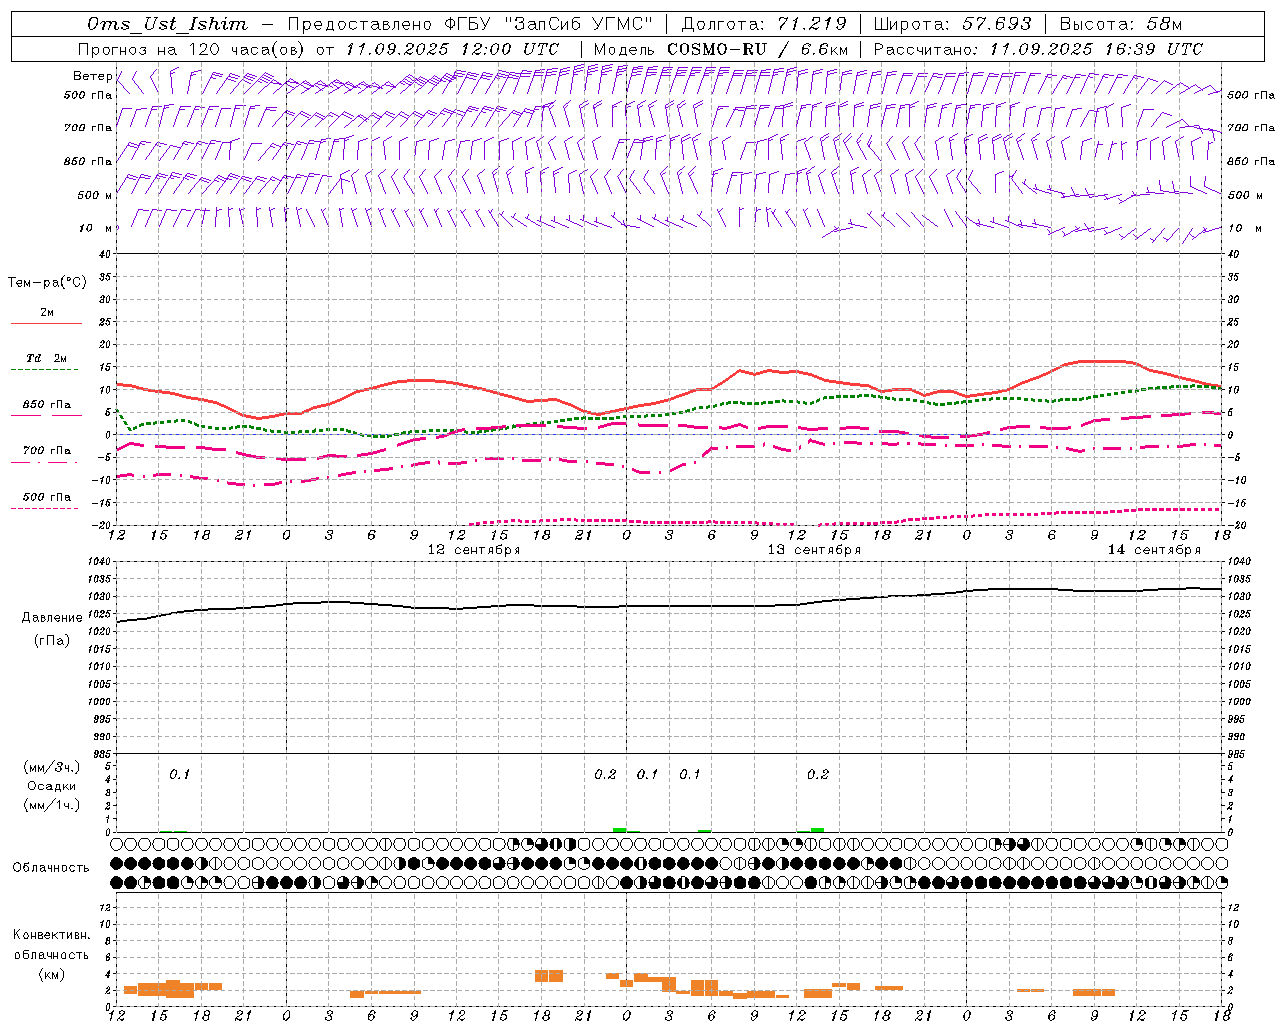The width and height of the screenshot is (1280, 1024).
Task: Click the 12 сентября date label
Action: (474, 550)
